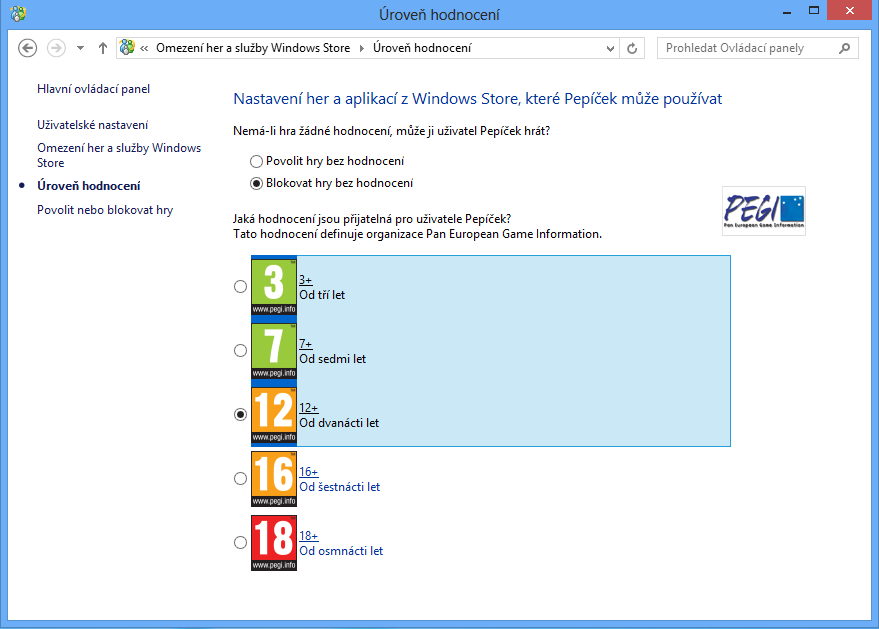This screenshot has height=629, width=879.
Task: Refresh the address bar page
Action: (632, 48)
